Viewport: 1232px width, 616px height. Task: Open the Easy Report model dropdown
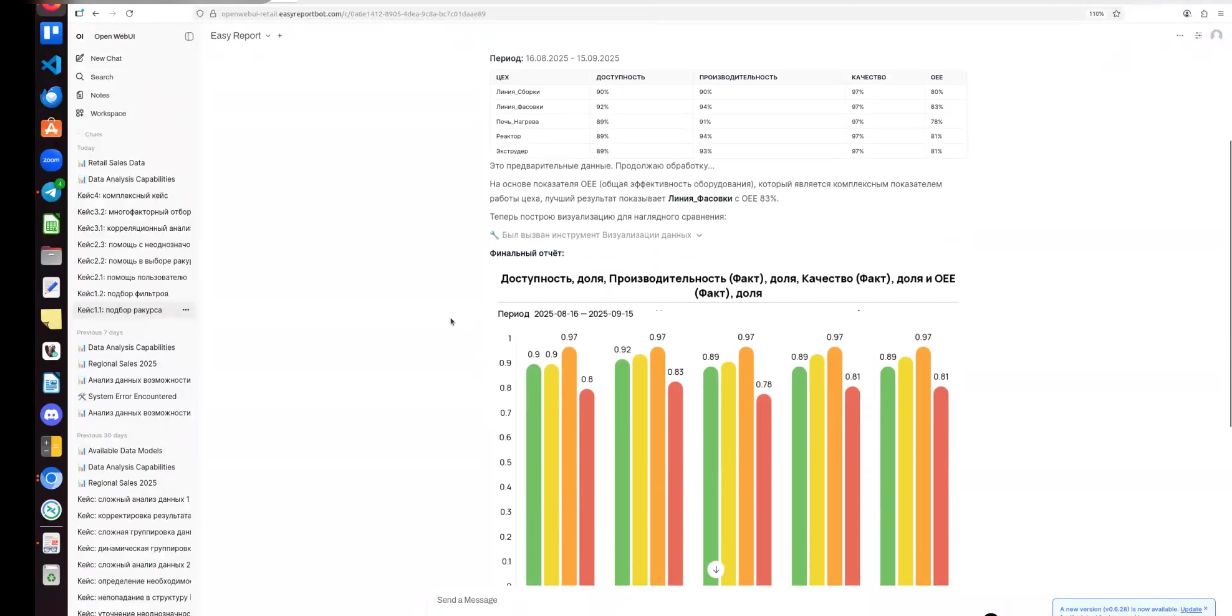coord(240,36)
